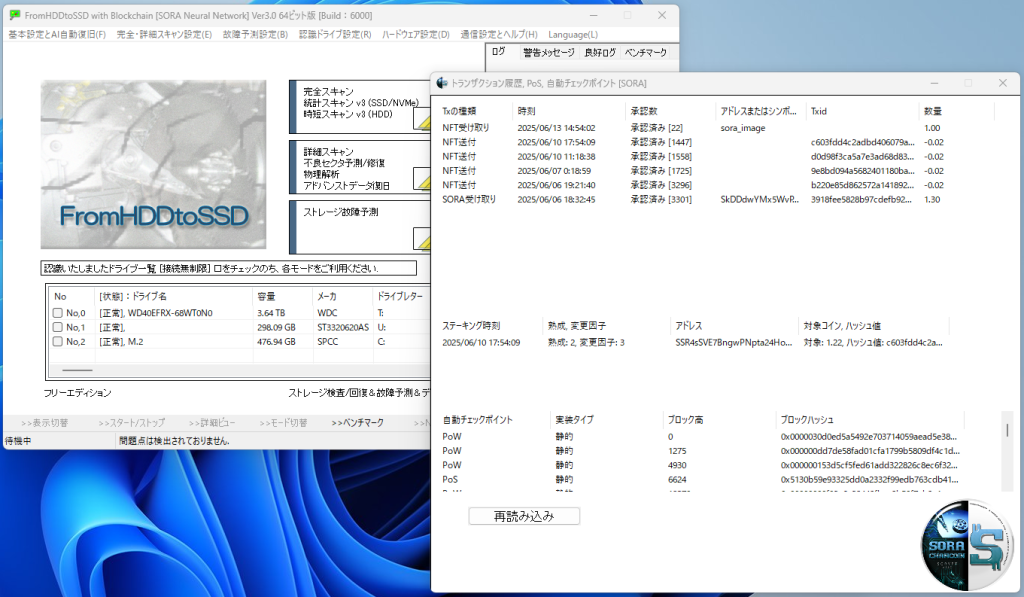Click >>詳細ビュー button

[212, 423]
